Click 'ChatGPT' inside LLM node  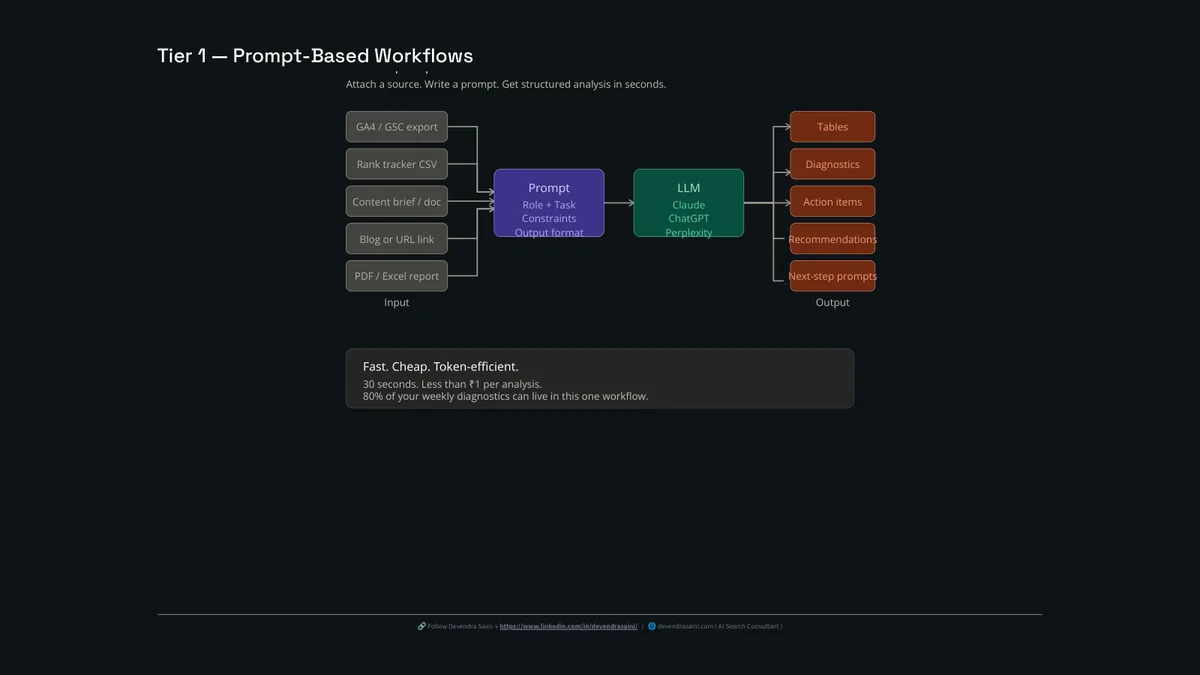(688, 218)
